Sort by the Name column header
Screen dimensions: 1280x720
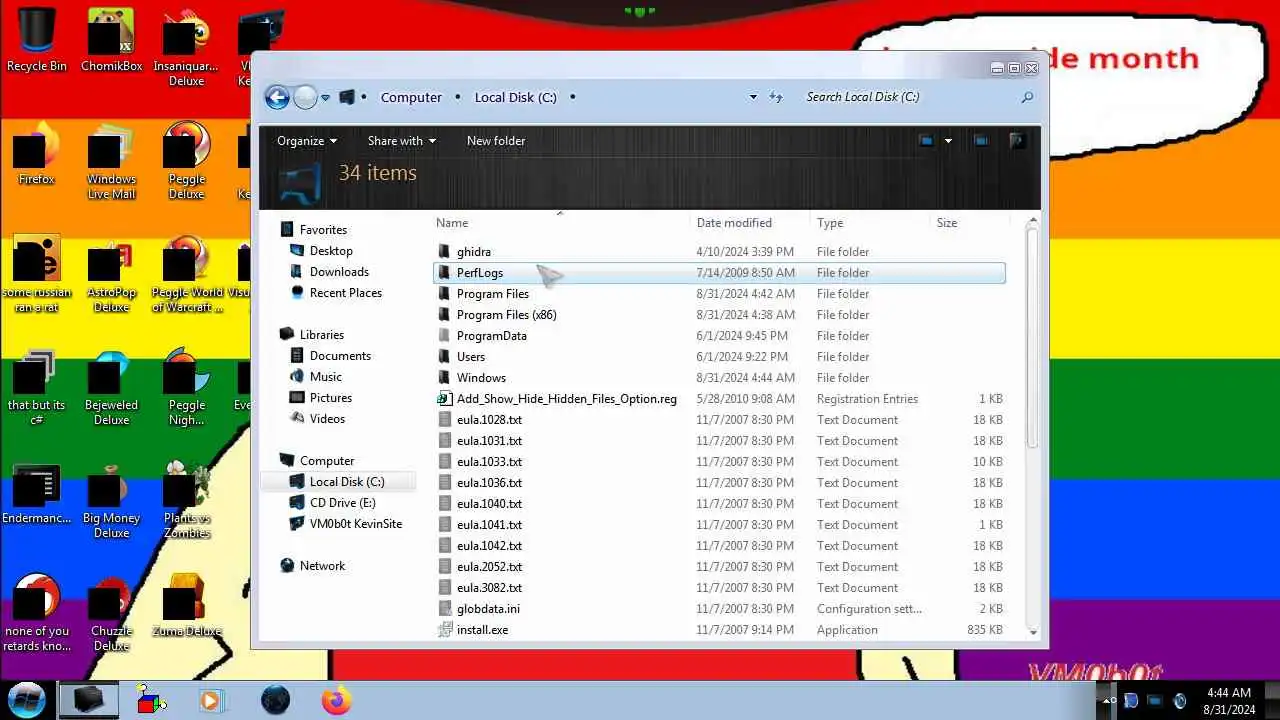coord(561,223)
